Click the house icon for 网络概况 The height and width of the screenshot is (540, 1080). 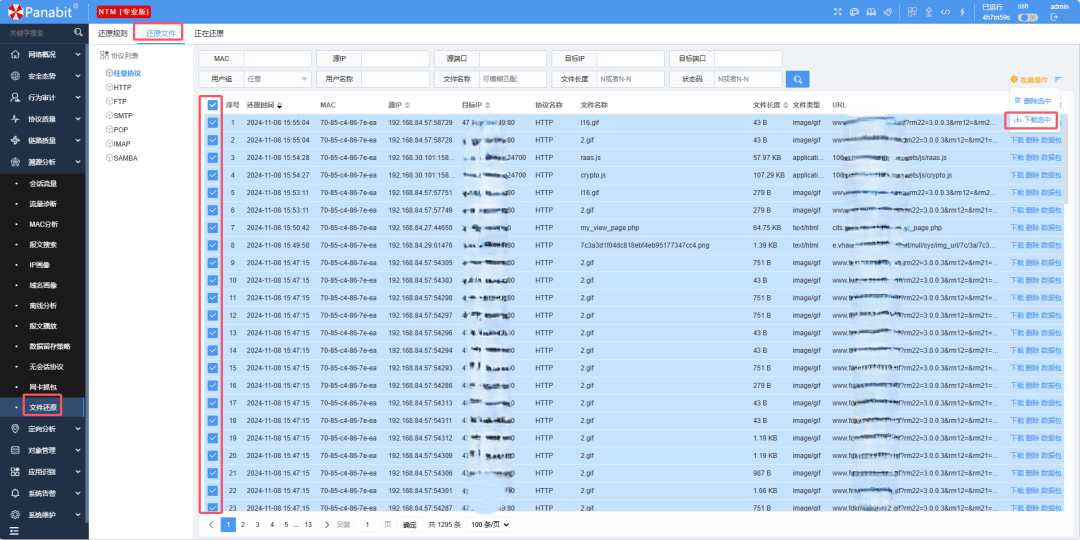pyautogui.click(x=16, y=54)
